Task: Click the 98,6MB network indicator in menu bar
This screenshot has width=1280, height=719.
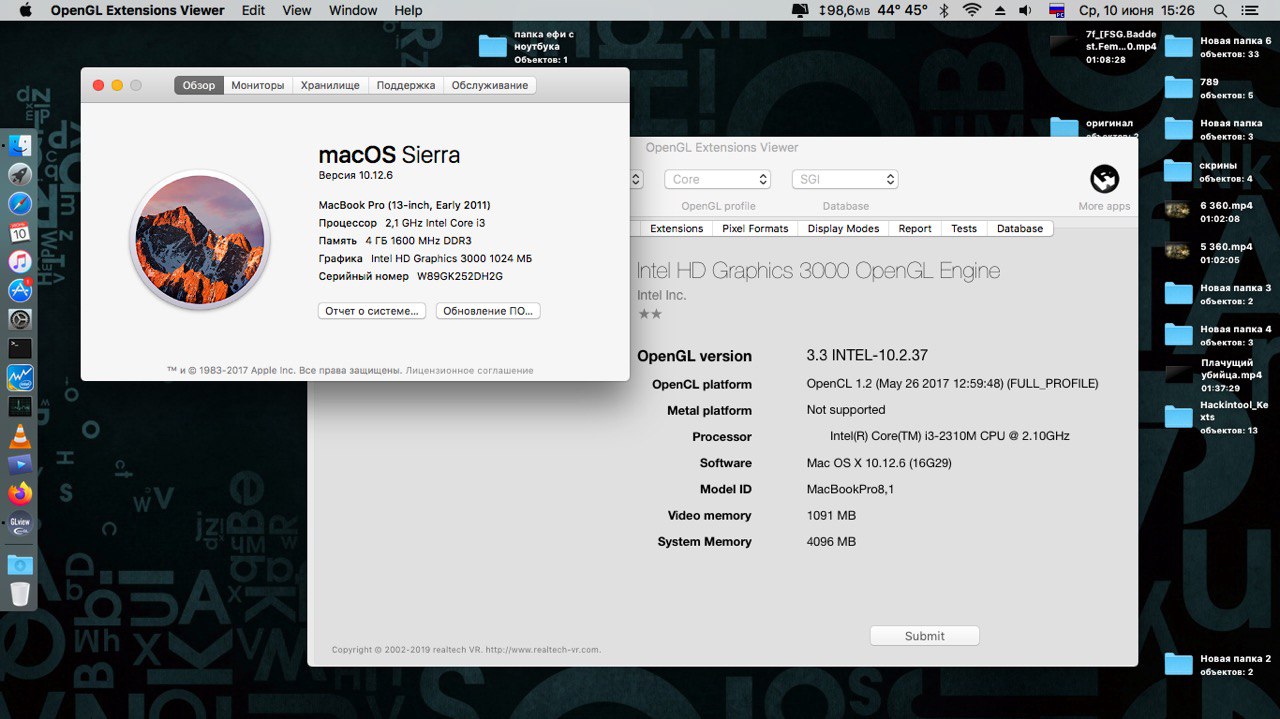Action: (x=844, y=10)
